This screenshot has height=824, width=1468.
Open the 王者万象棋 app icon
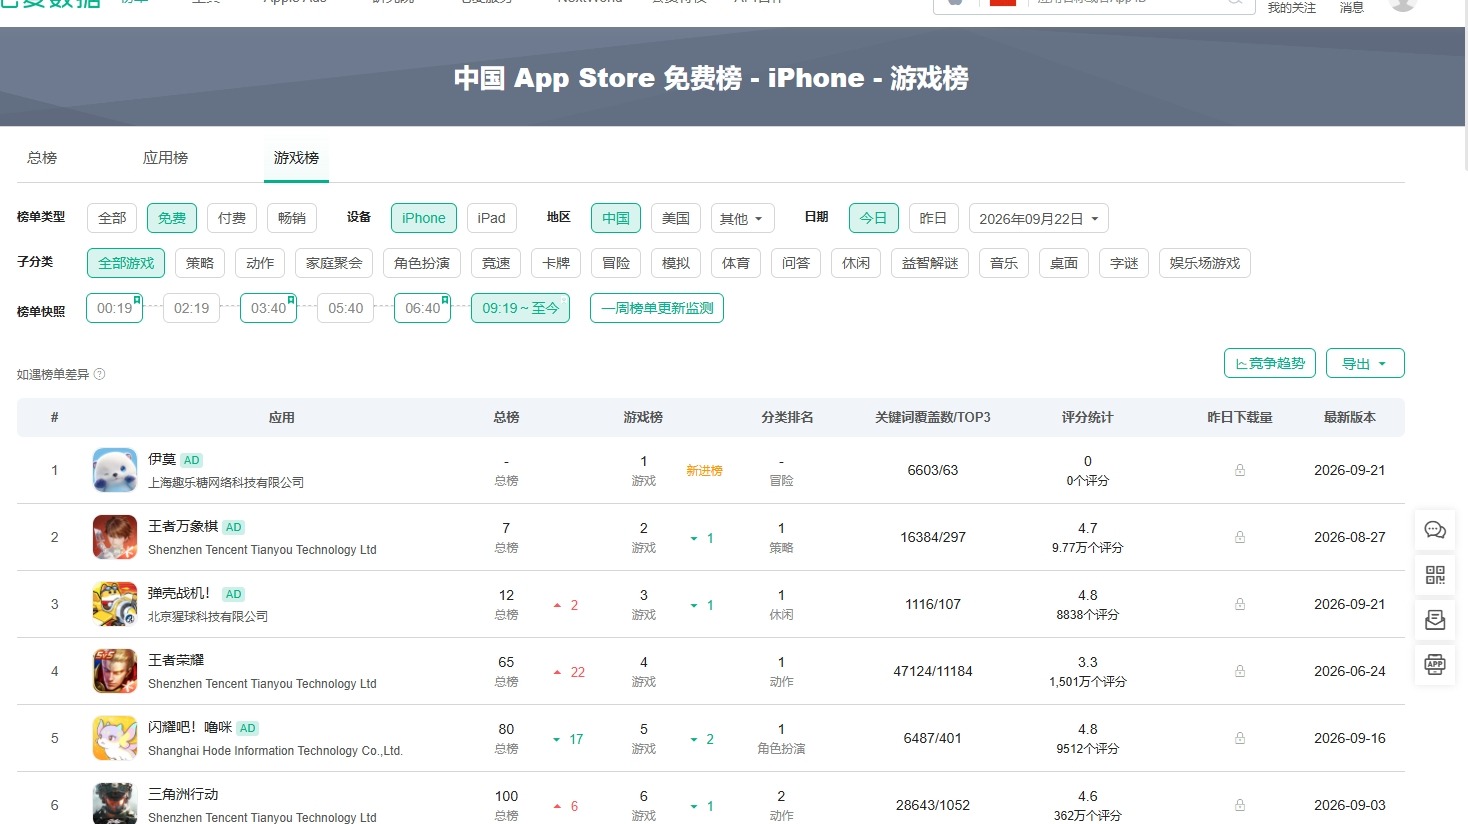[115, 537]
